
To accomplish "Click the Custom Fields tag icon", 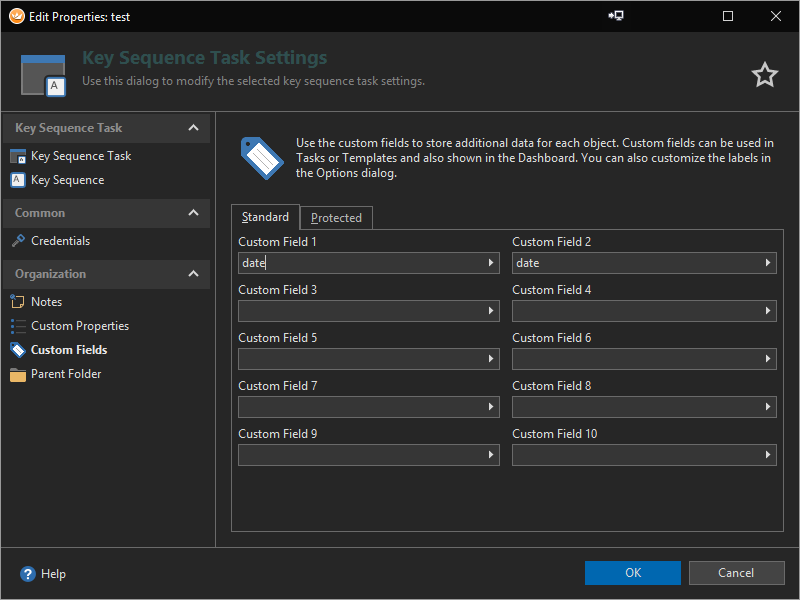I will point(18,350).
